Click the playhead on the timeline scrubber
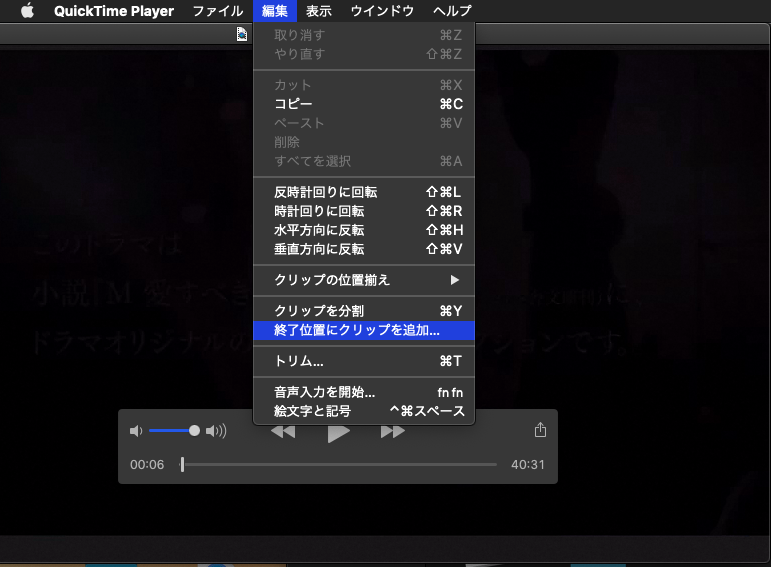Screen dimensions: 771x567 tap(182, 465)
